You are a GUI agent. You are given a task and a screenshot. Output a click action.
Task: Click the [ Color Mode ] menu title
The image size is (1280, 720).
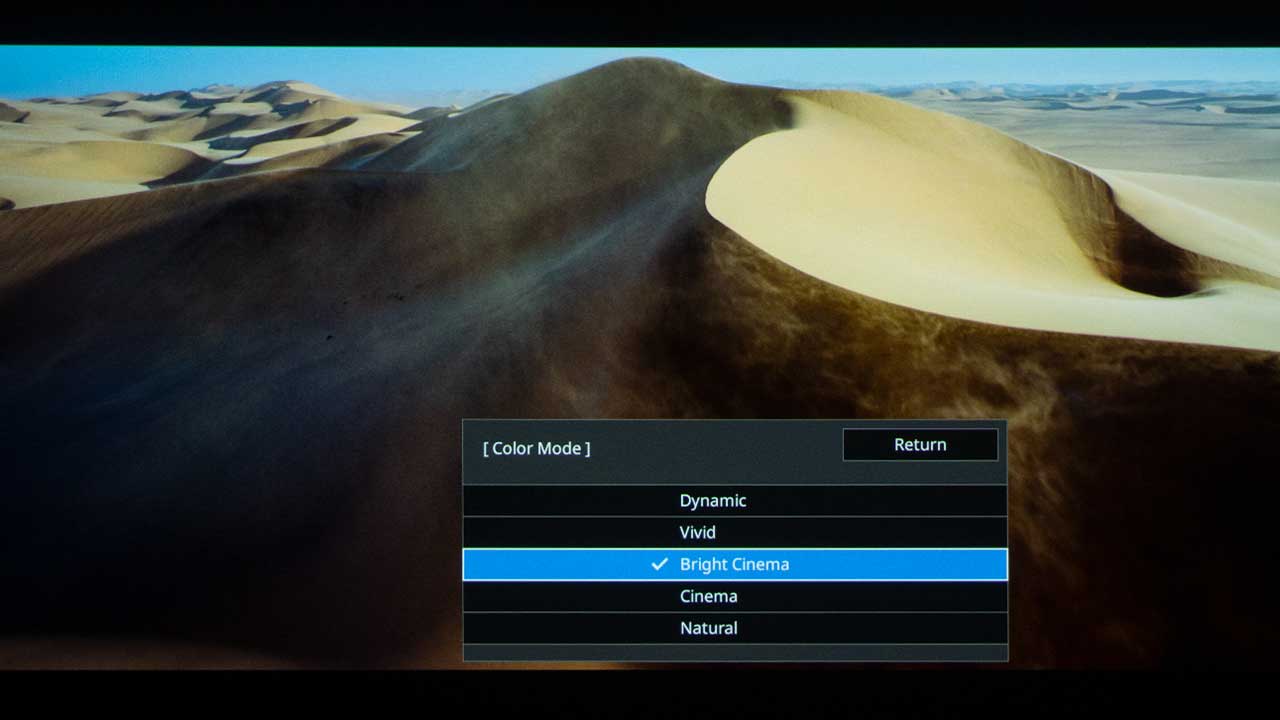[537, 449]
